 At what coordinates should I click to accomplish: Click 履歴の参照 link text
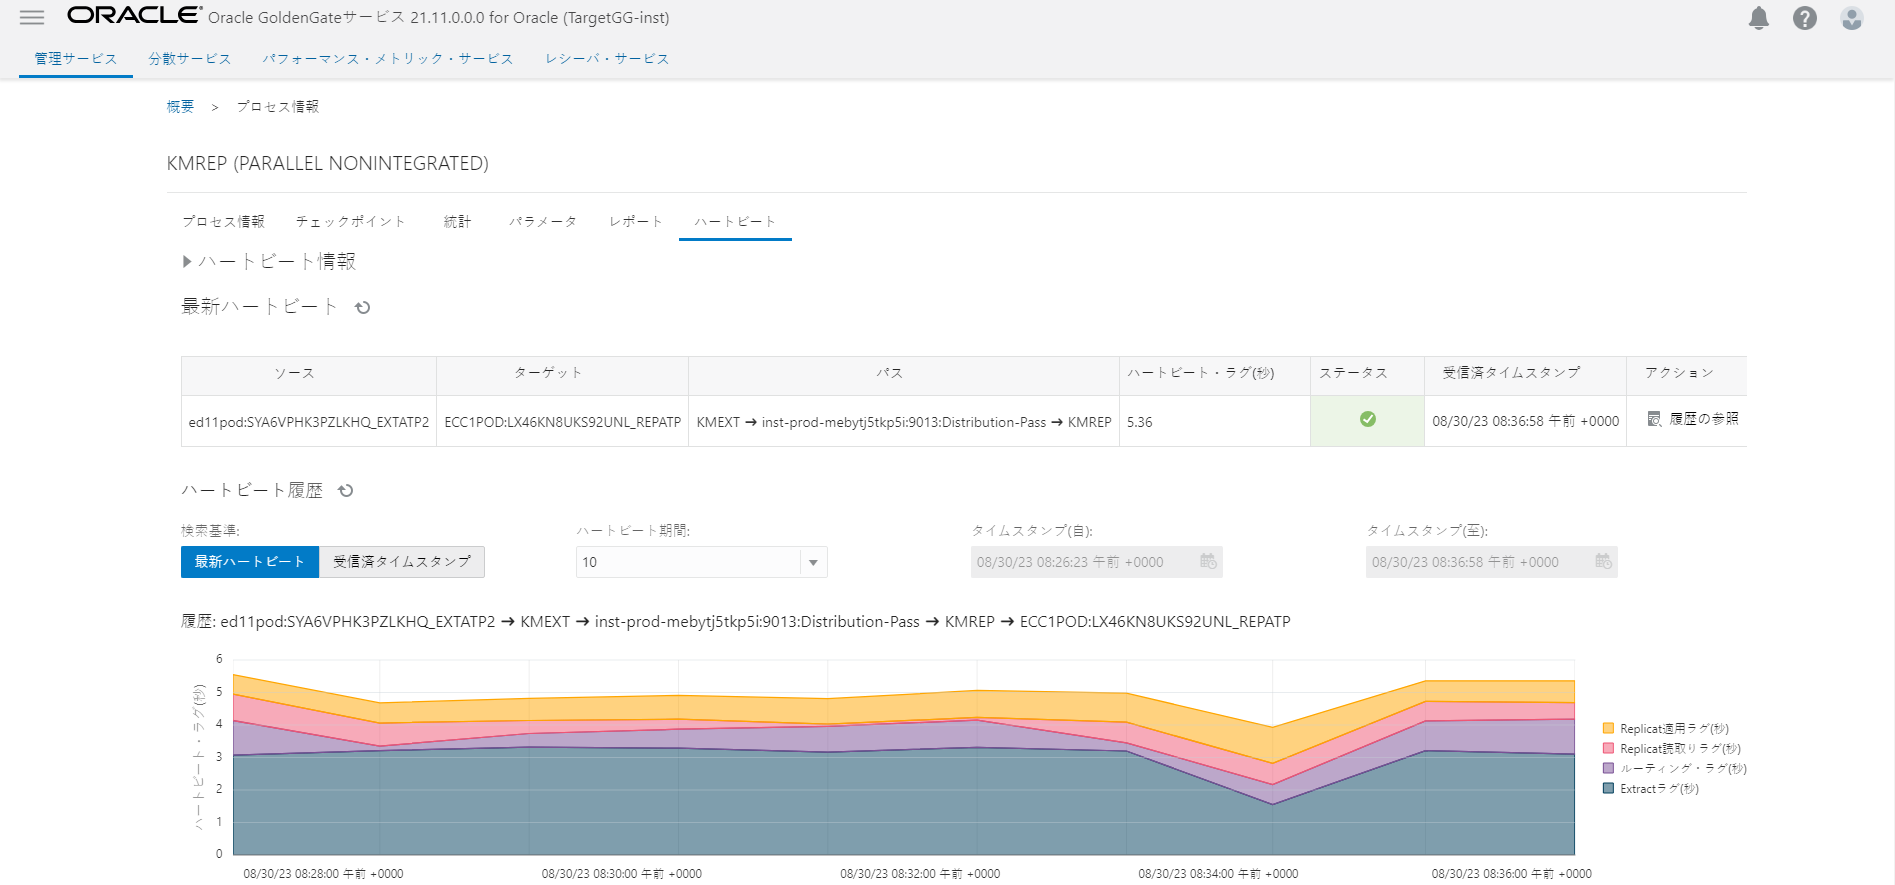[1704, 419]
